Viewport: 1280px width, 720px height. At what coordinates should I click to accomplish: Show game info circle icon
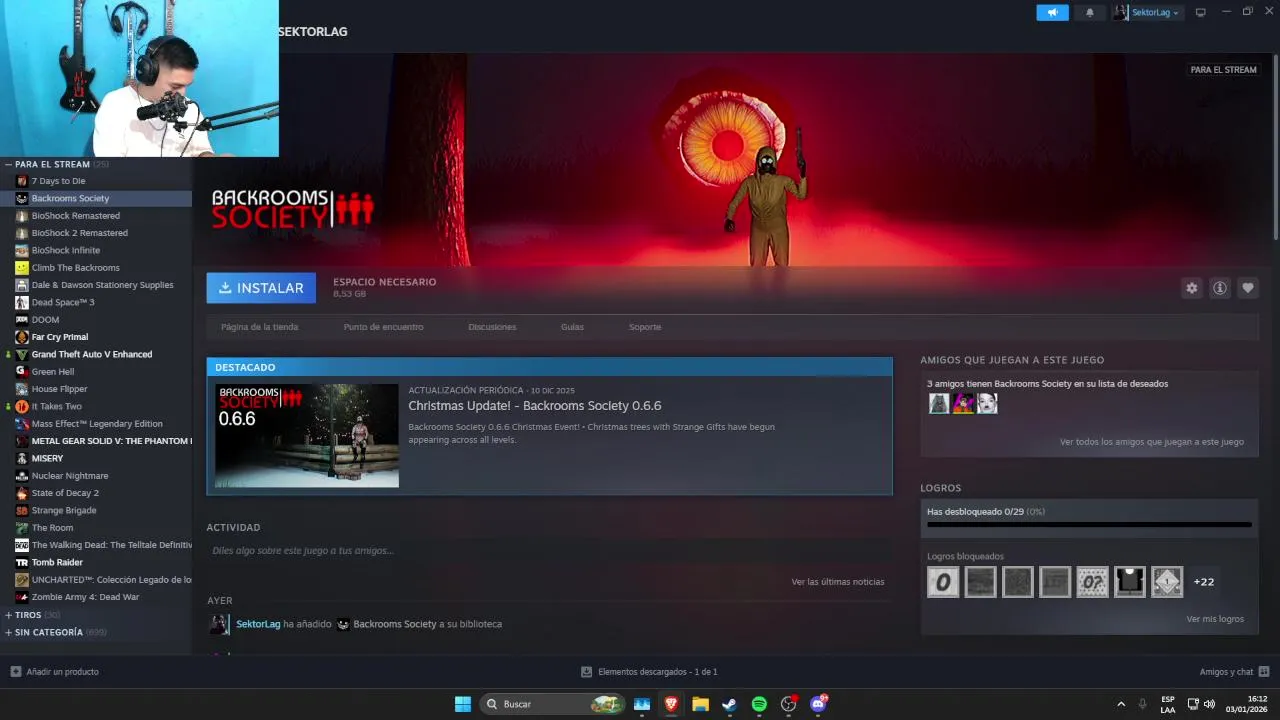tap(1219, 288)
